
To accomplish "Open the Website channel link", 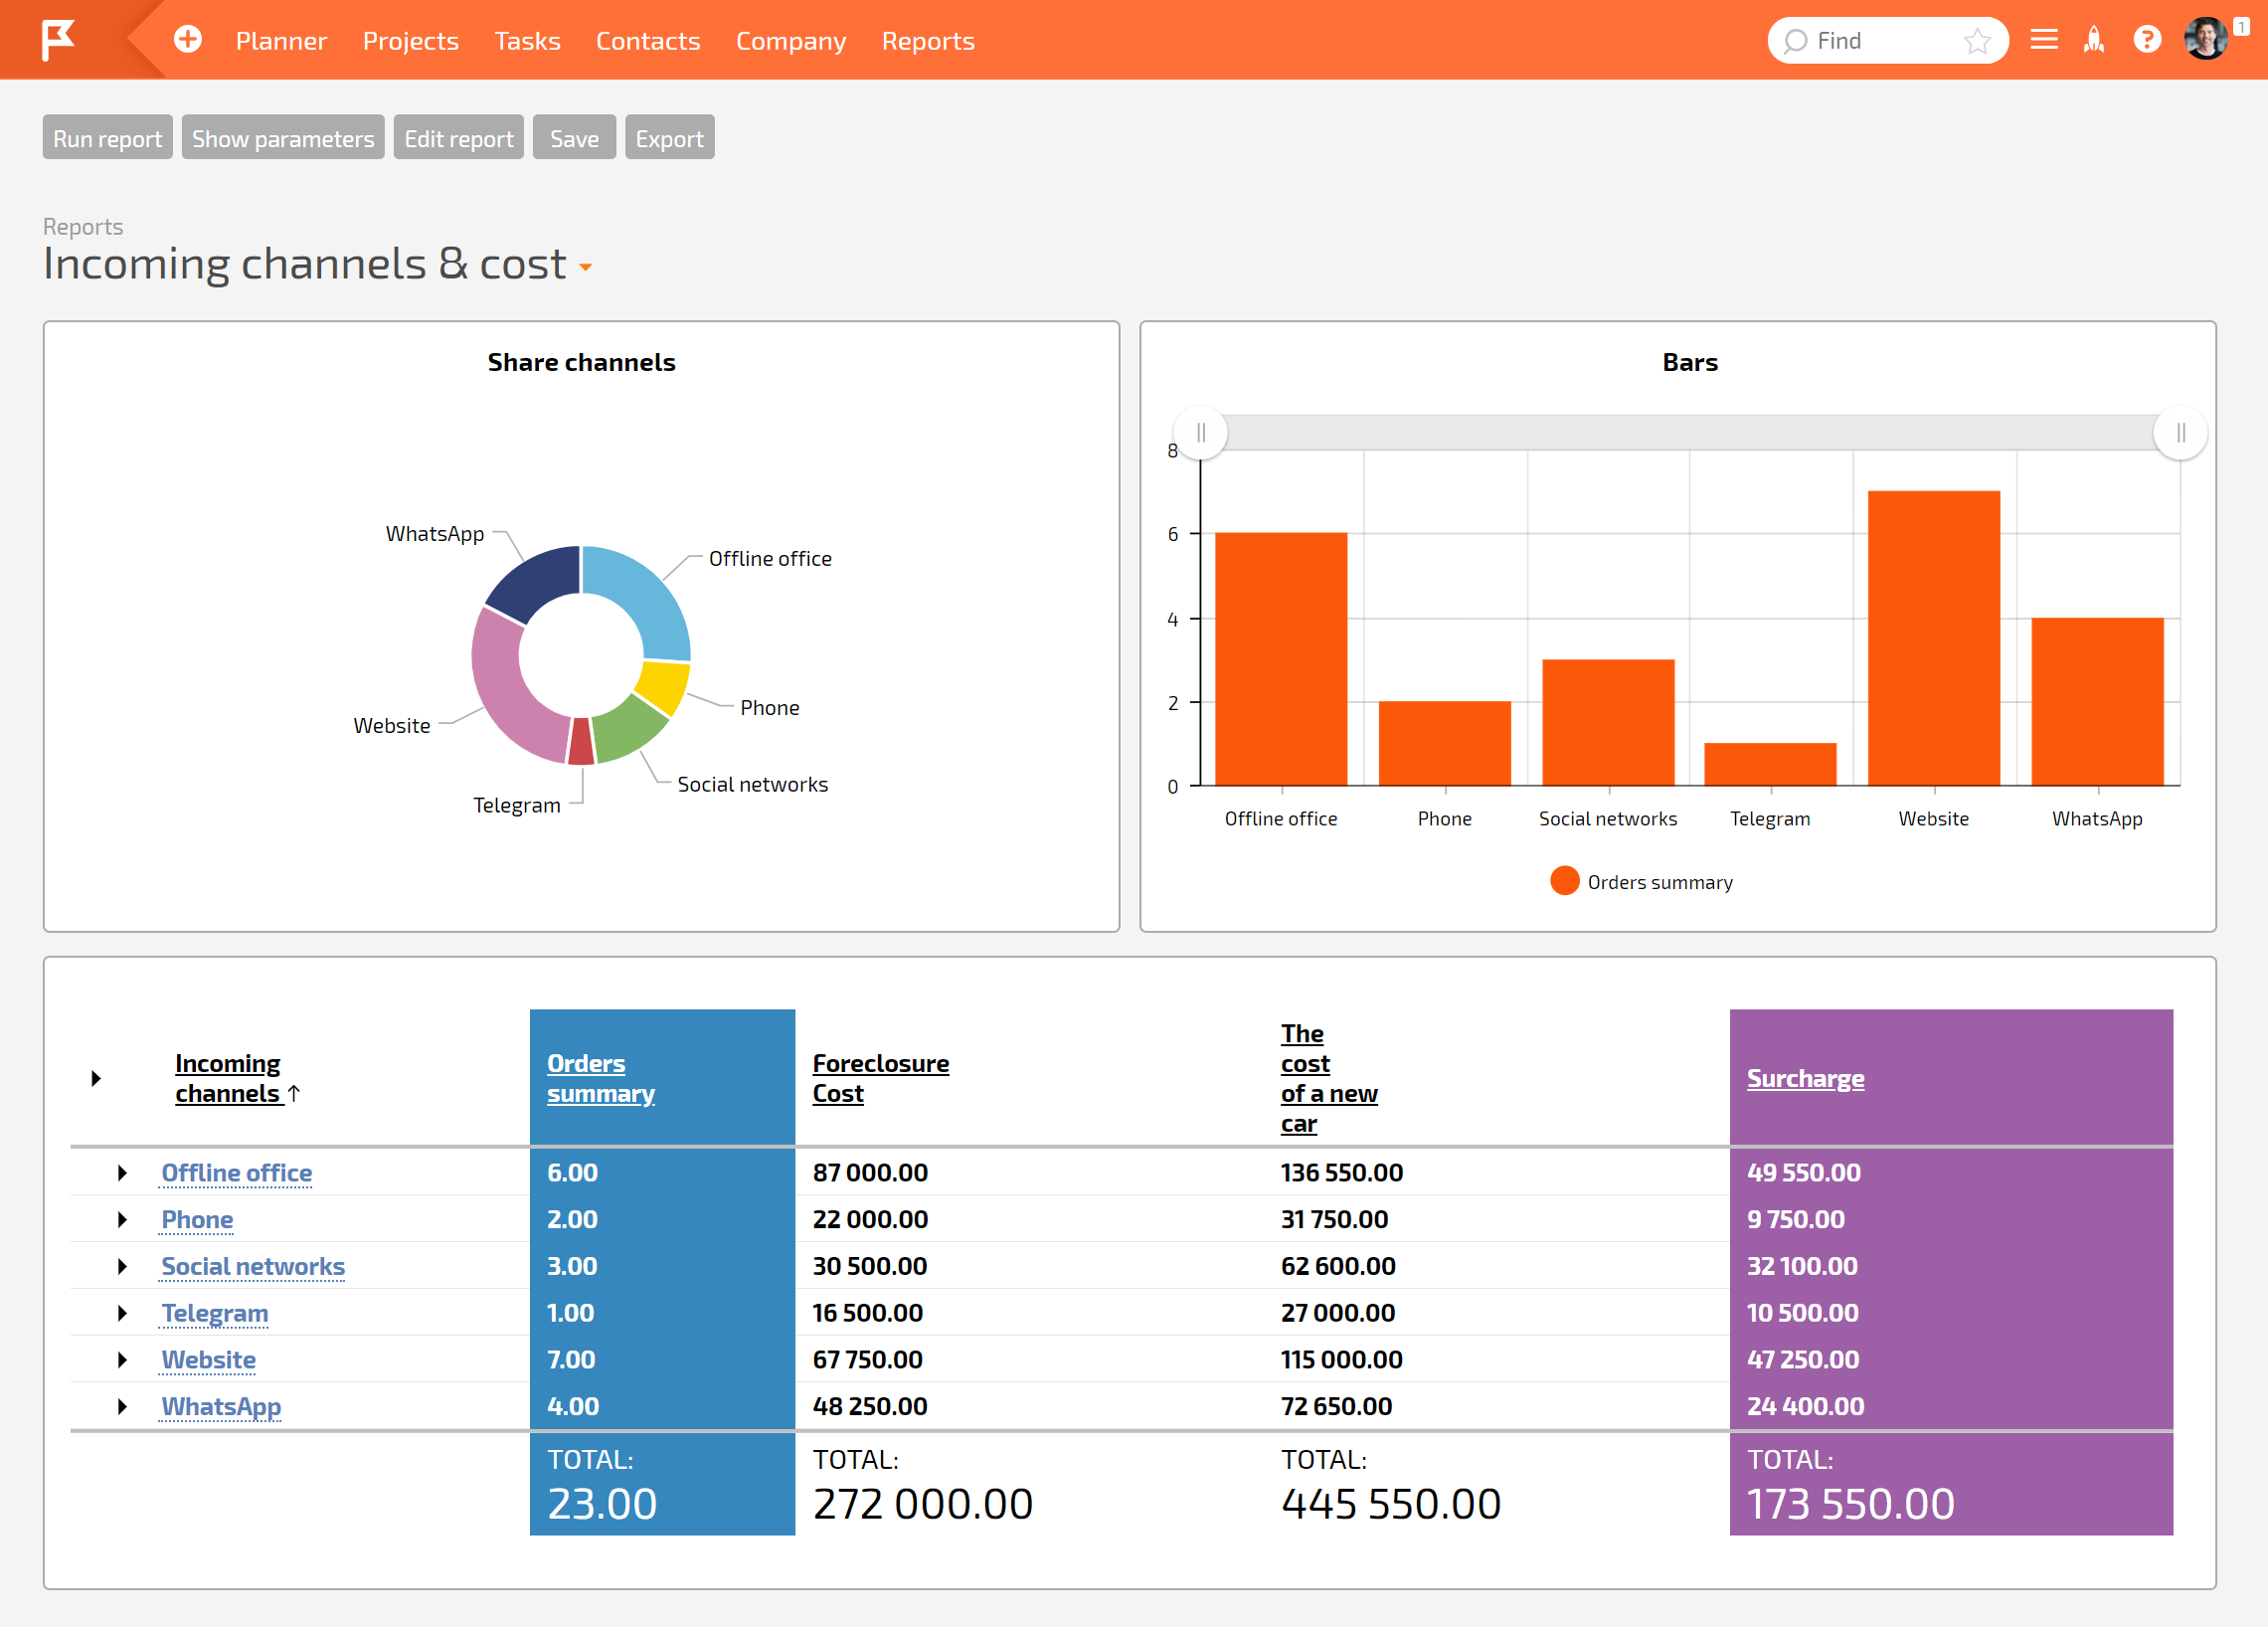I will pyautogui.click(x=209, y=1359).
